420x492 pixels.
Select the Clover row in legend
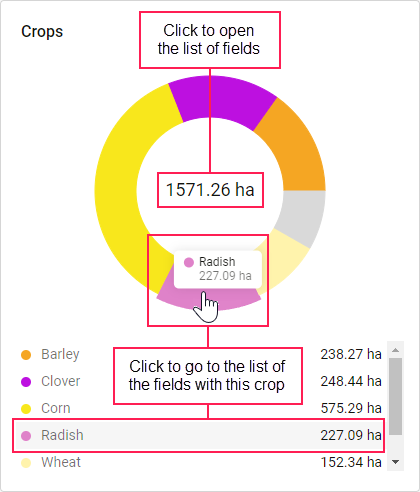pos(201,381)
